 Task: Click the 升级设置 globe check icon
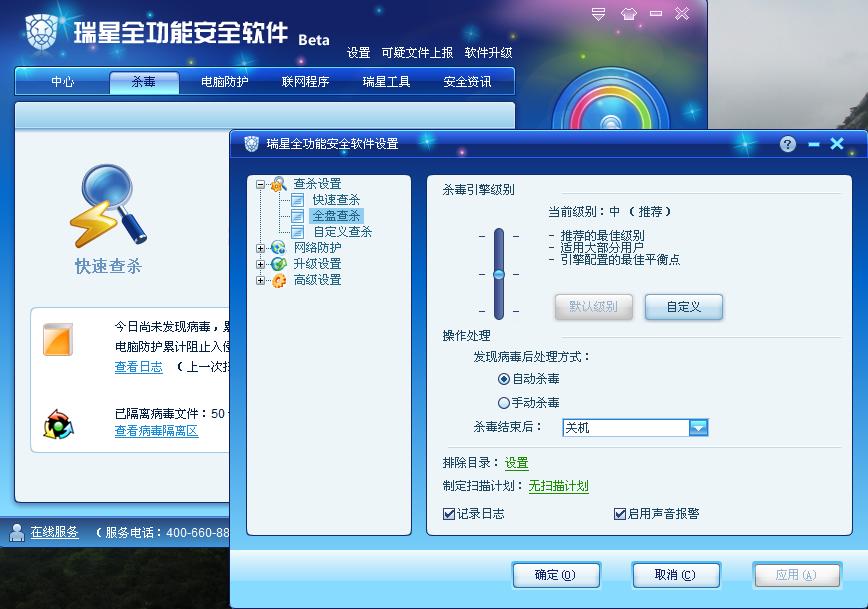tap(278, 264)
